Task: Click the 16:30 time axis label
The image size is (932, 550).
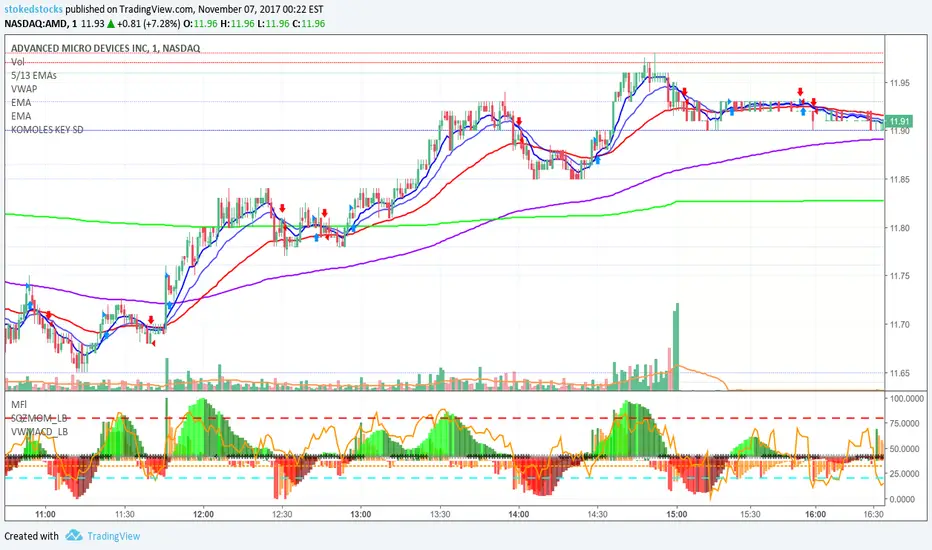Action: tap(873, 514)
